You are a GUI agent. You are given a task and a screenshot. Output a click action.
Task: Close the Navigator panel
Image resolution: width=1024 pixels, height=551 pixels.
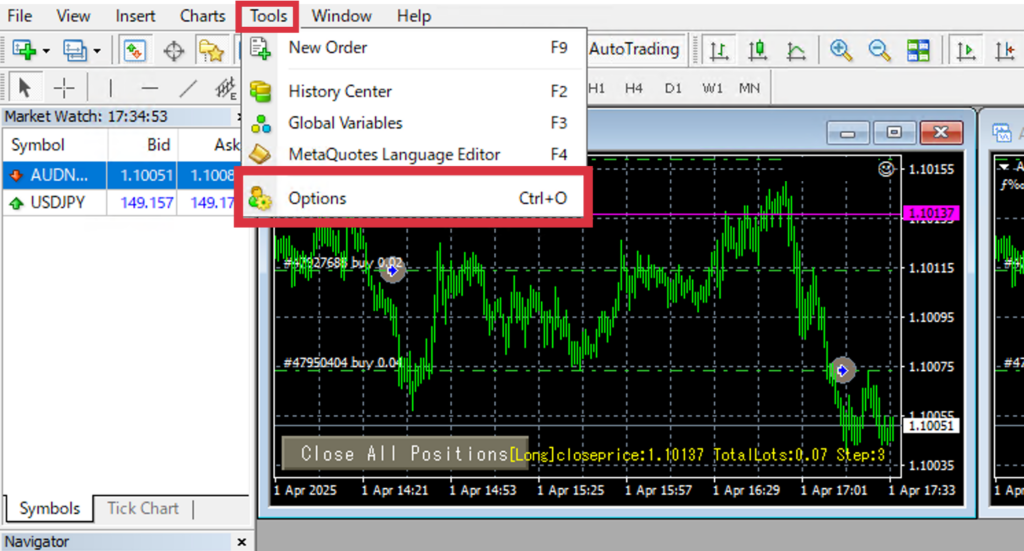[242, 542]
